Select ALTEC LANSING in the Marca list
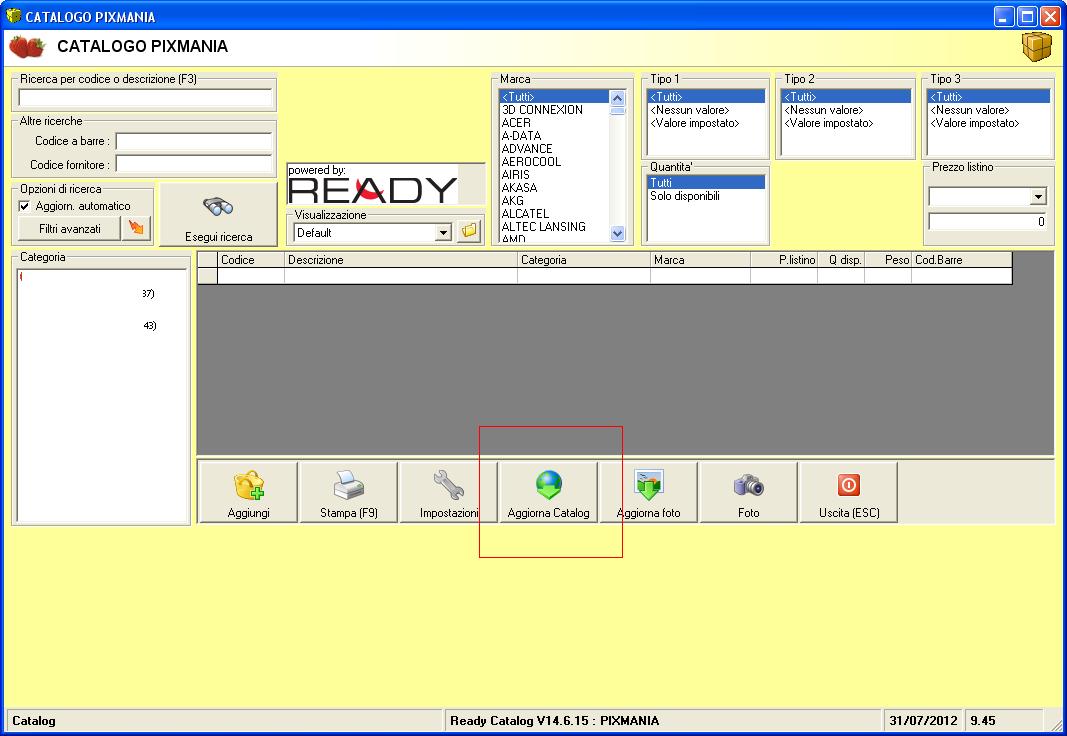1067x736 pixels. click(554, 227)
